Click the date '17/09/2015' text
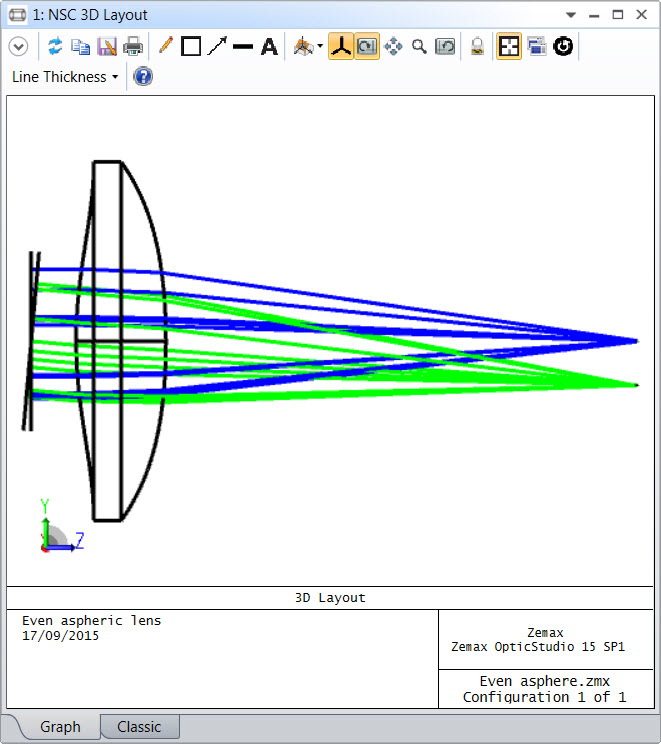Viewport: 661px width, 744px height. tap(60, 636)
